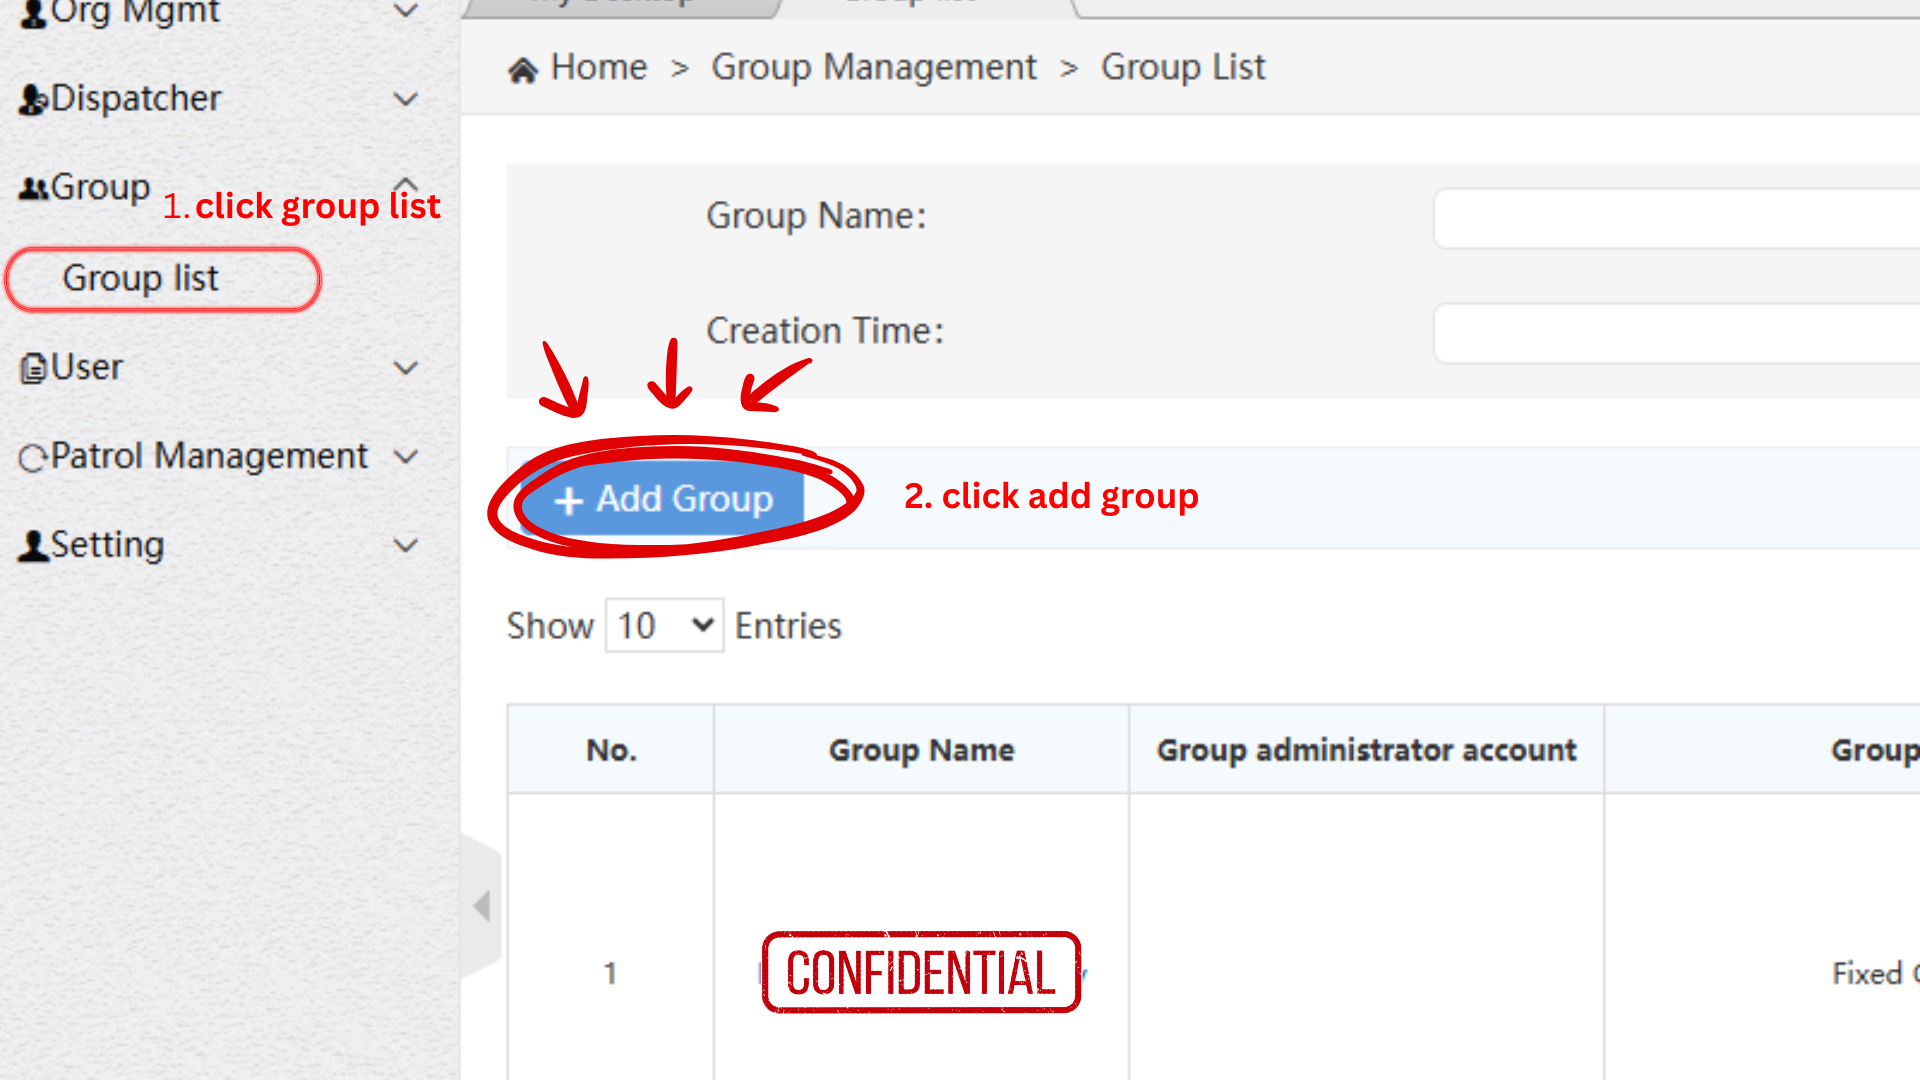
Task: Open the Show entries count dropdown
Action: tap(664, 626)
